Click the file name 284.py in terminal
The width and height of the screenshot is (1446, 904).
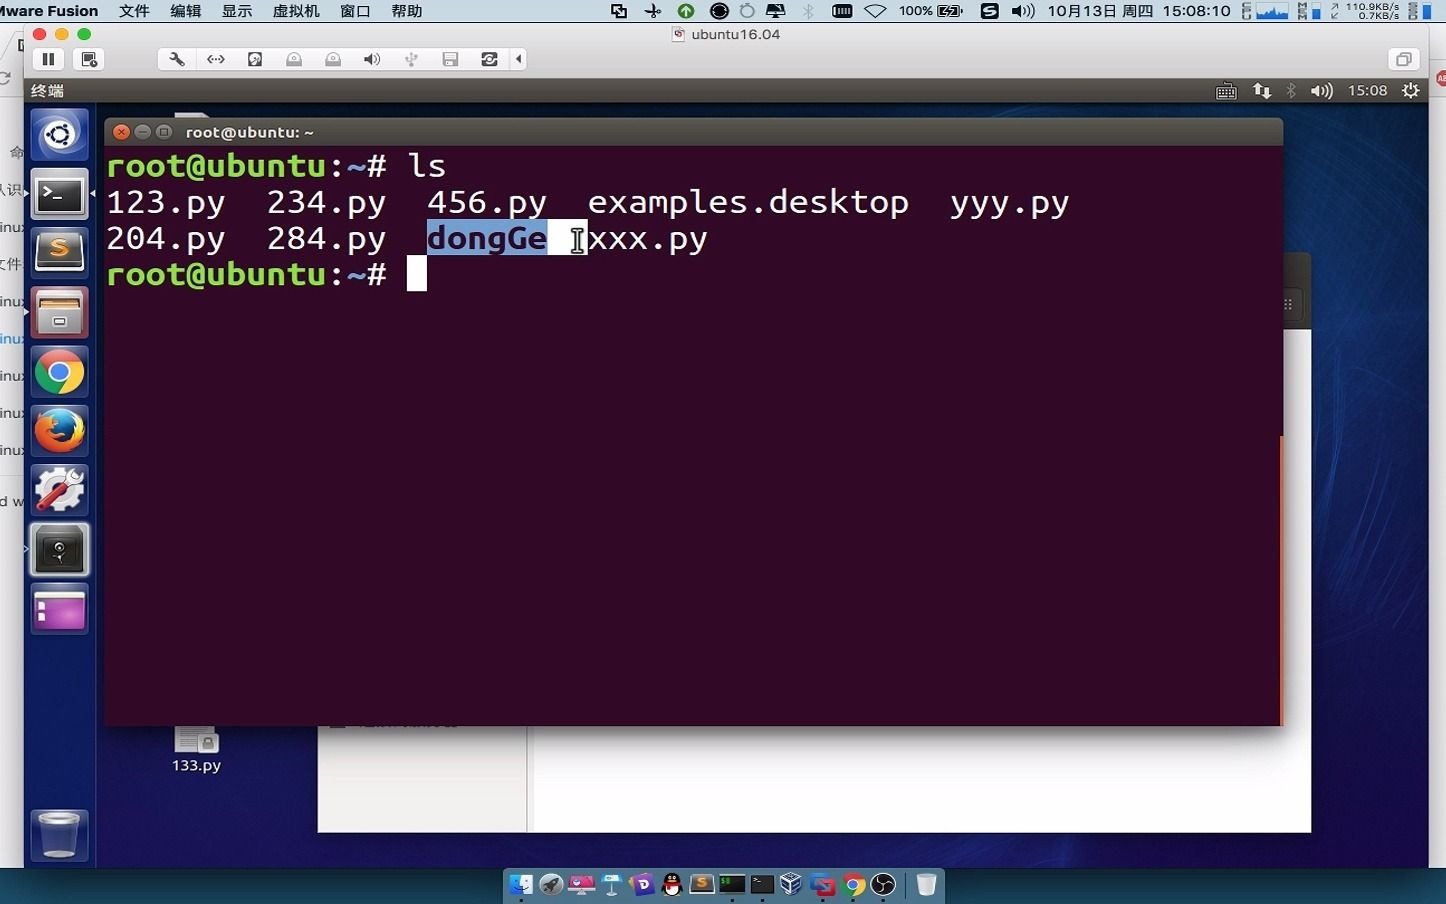point(327,239)
